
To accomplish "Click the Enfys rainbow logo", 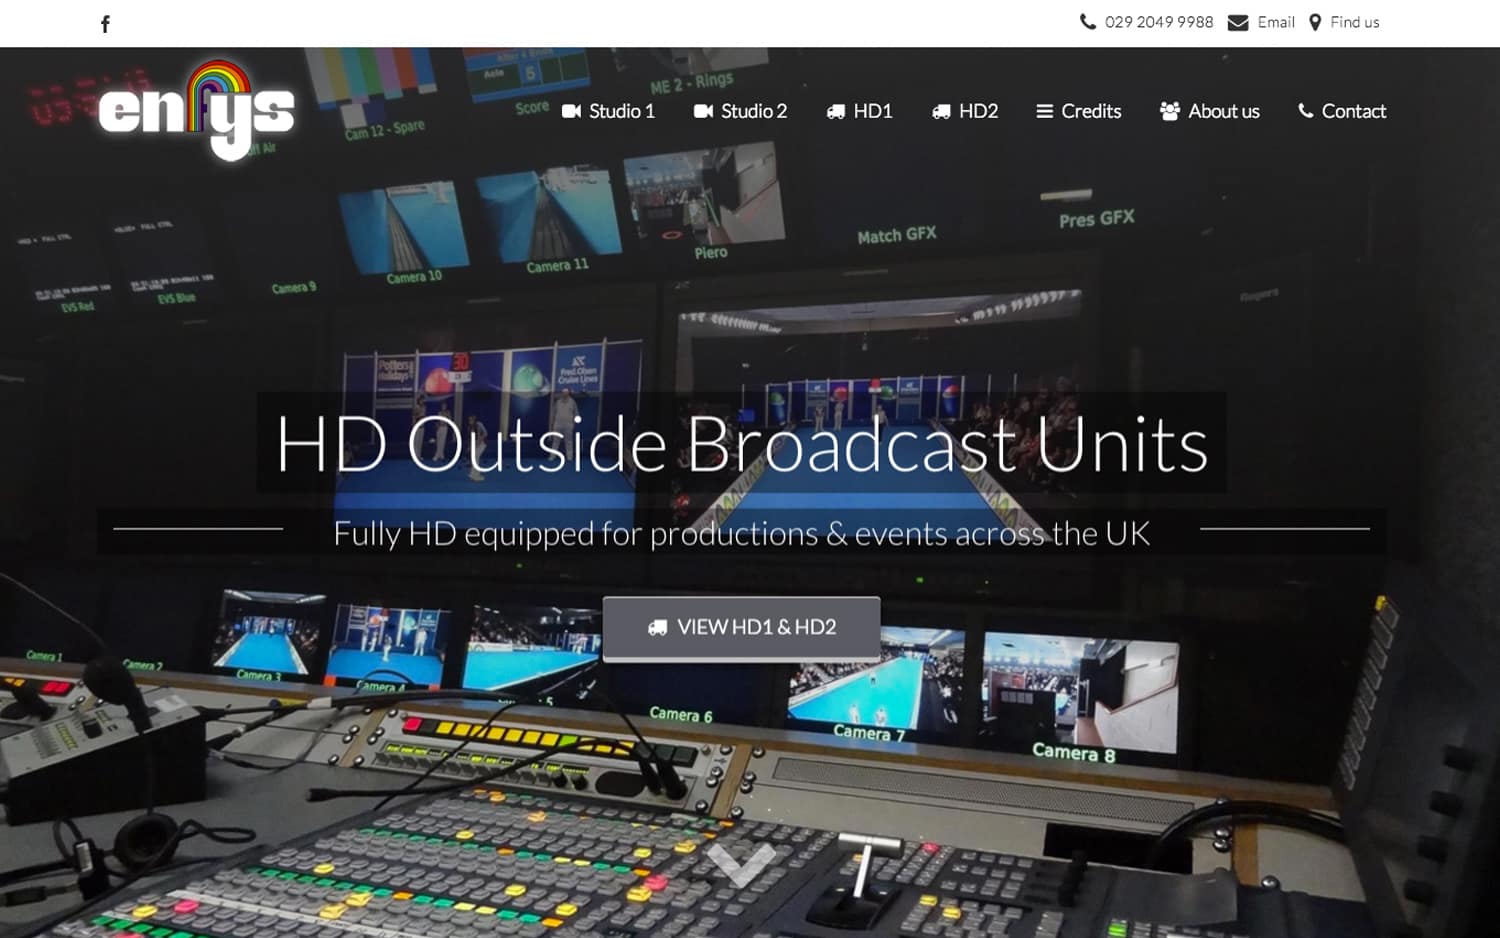I will [197, 110].
